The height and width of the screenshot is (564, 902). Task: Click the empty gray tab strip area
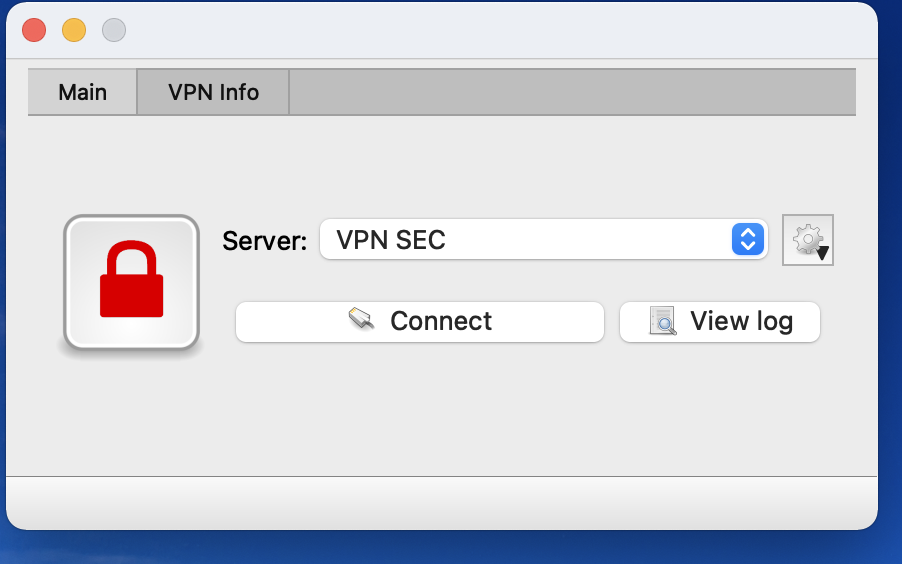pyautogui.click(x=572, y=92)
